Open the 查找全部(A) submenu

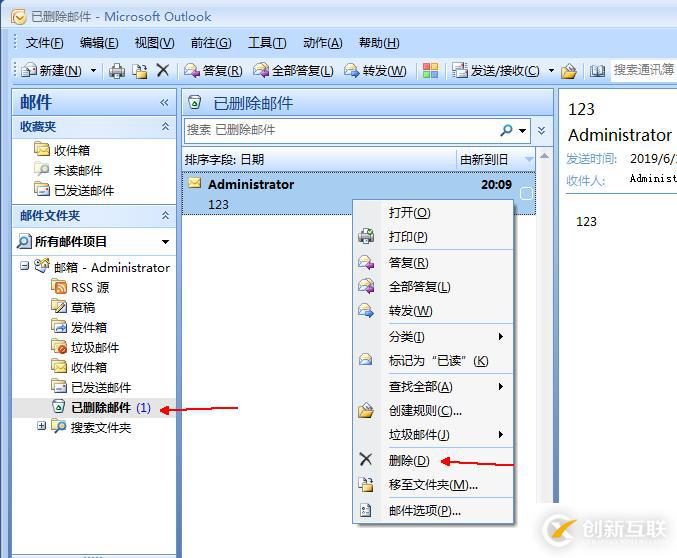point(433,387)
